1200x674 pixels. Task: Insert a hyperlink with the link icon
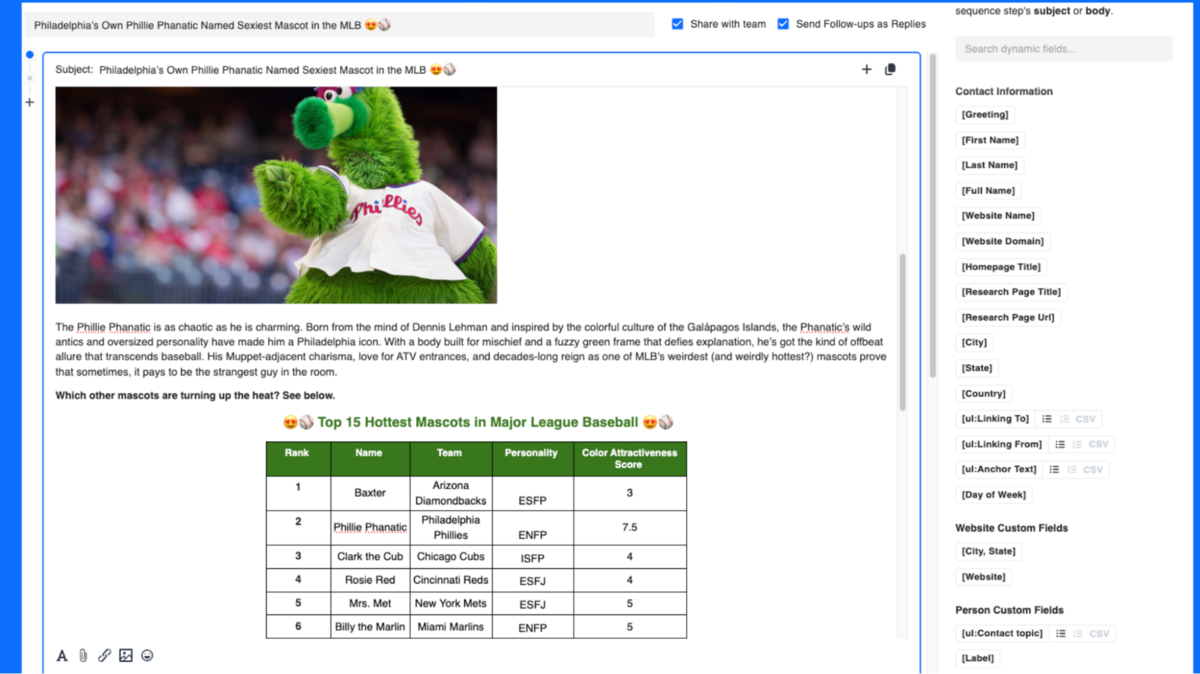(x=104, y=656)
